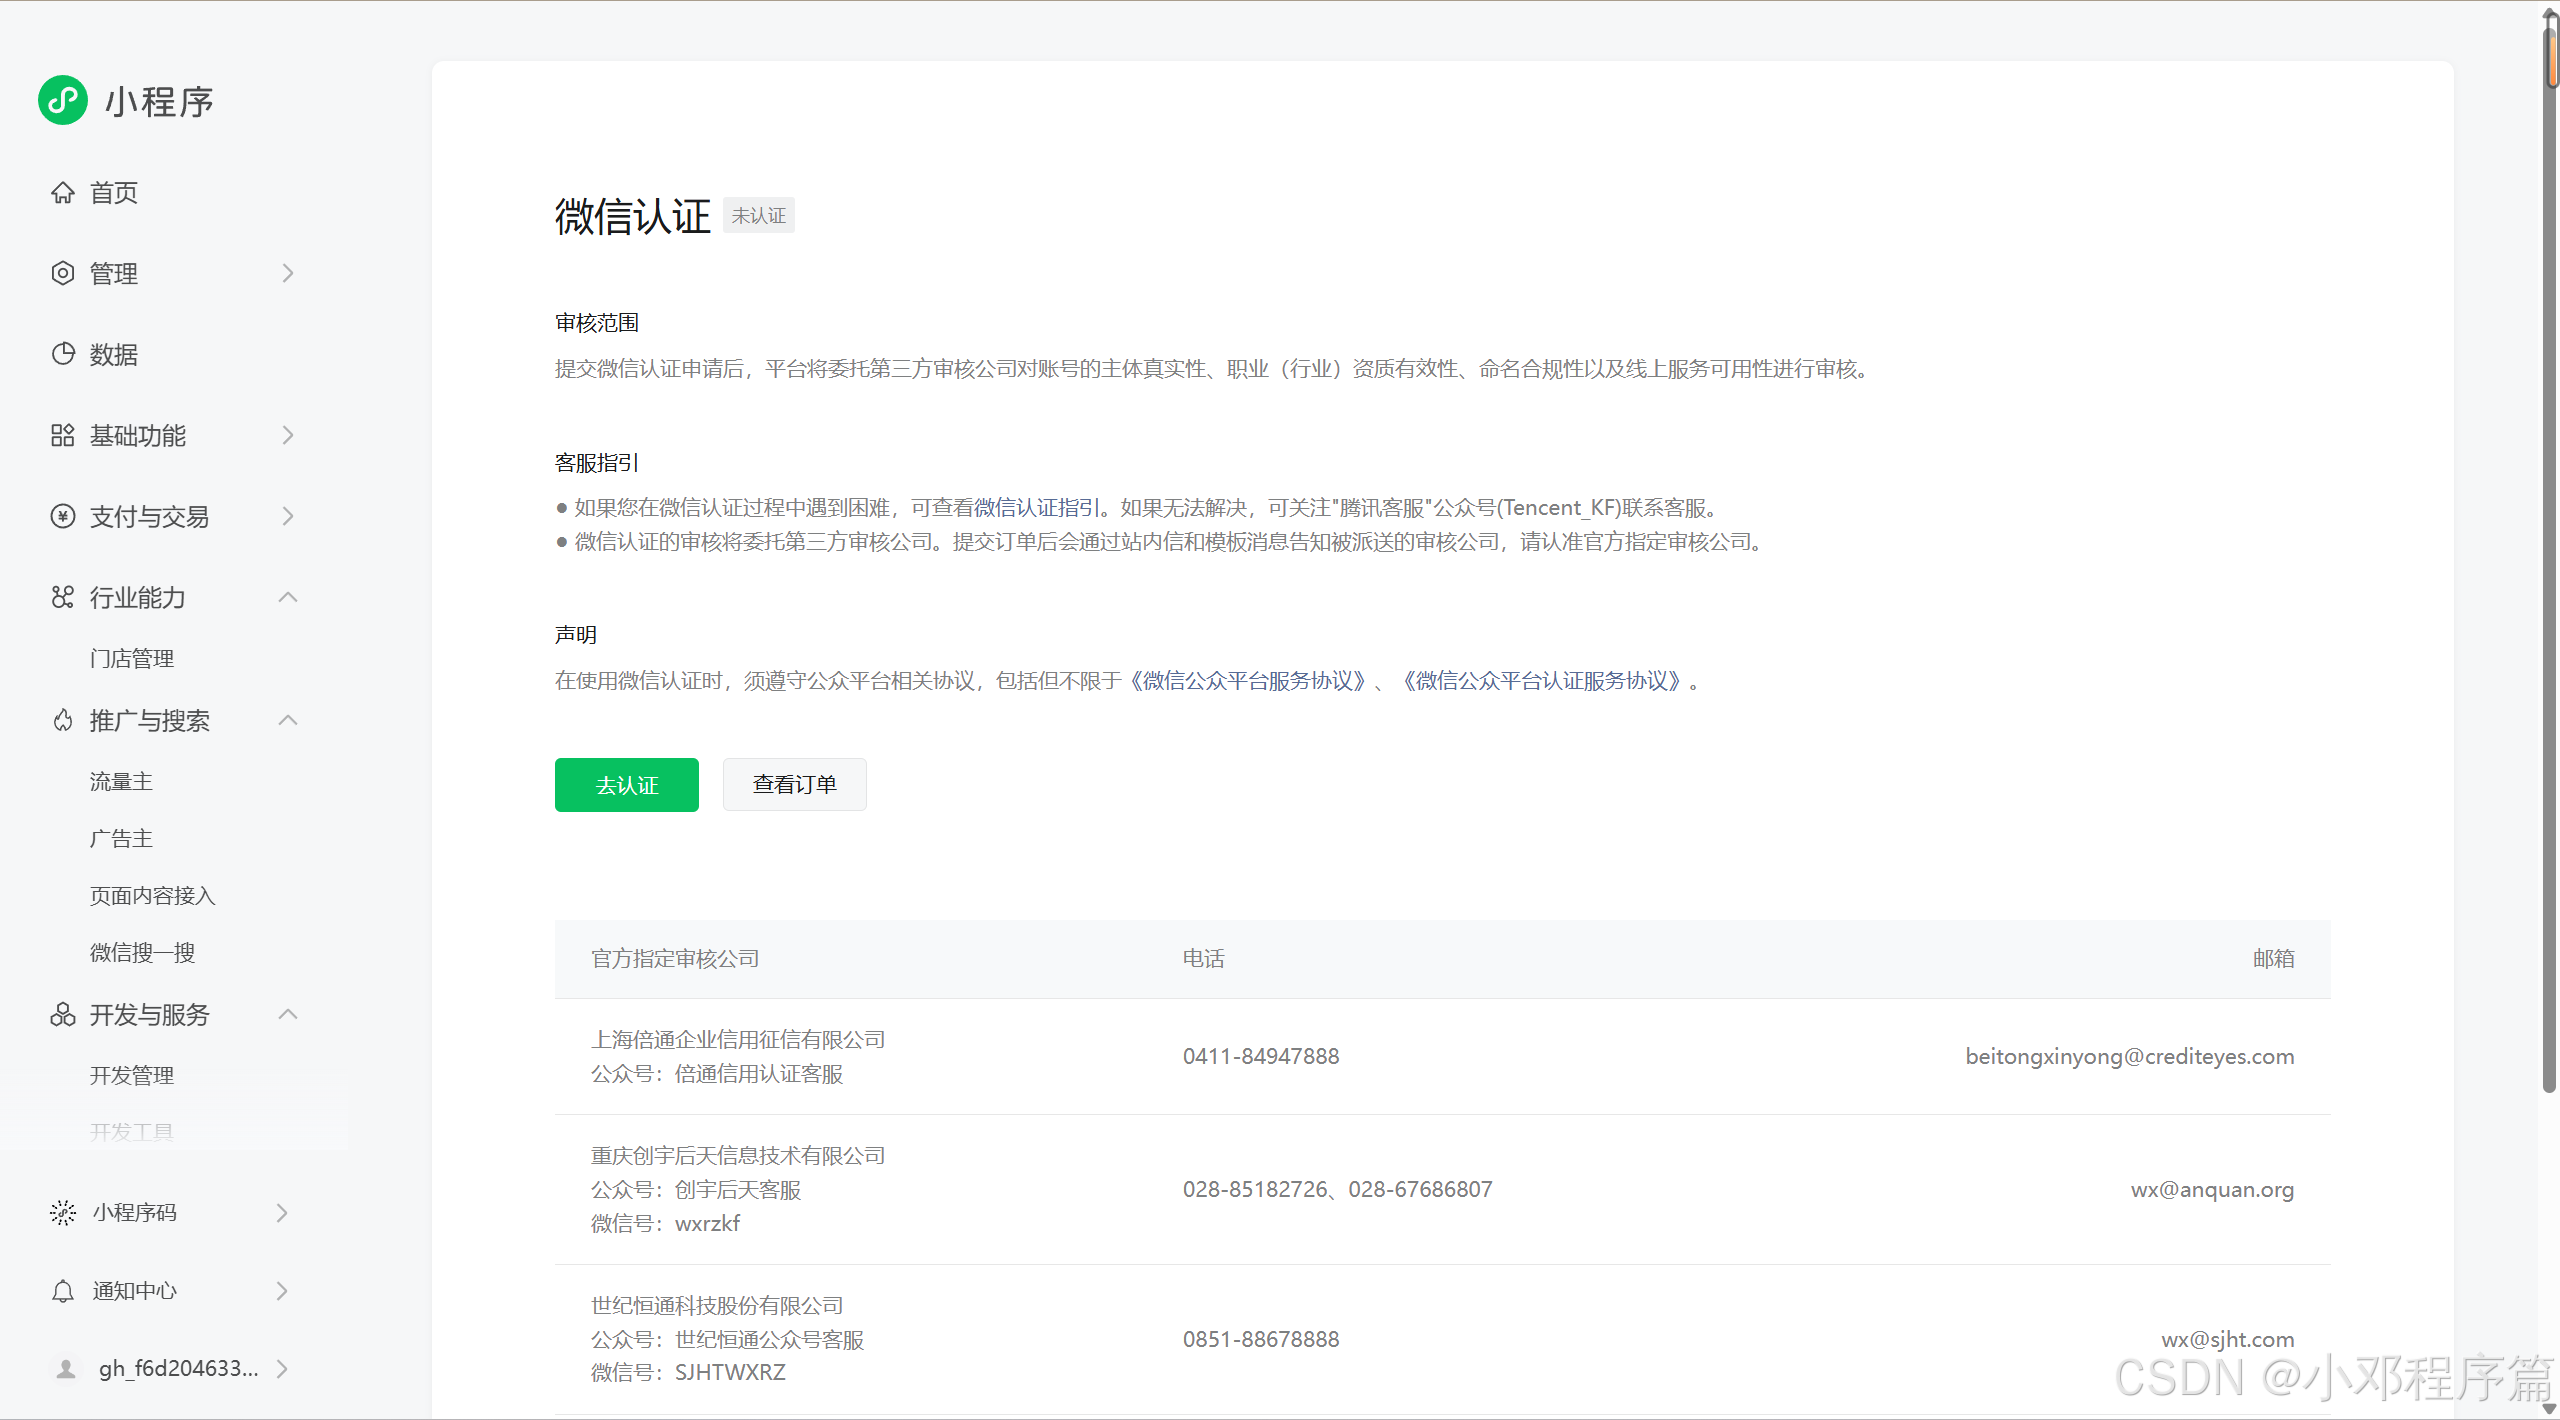
Task: Expand the 小程序码 menu chevron
Action: 282,1212
